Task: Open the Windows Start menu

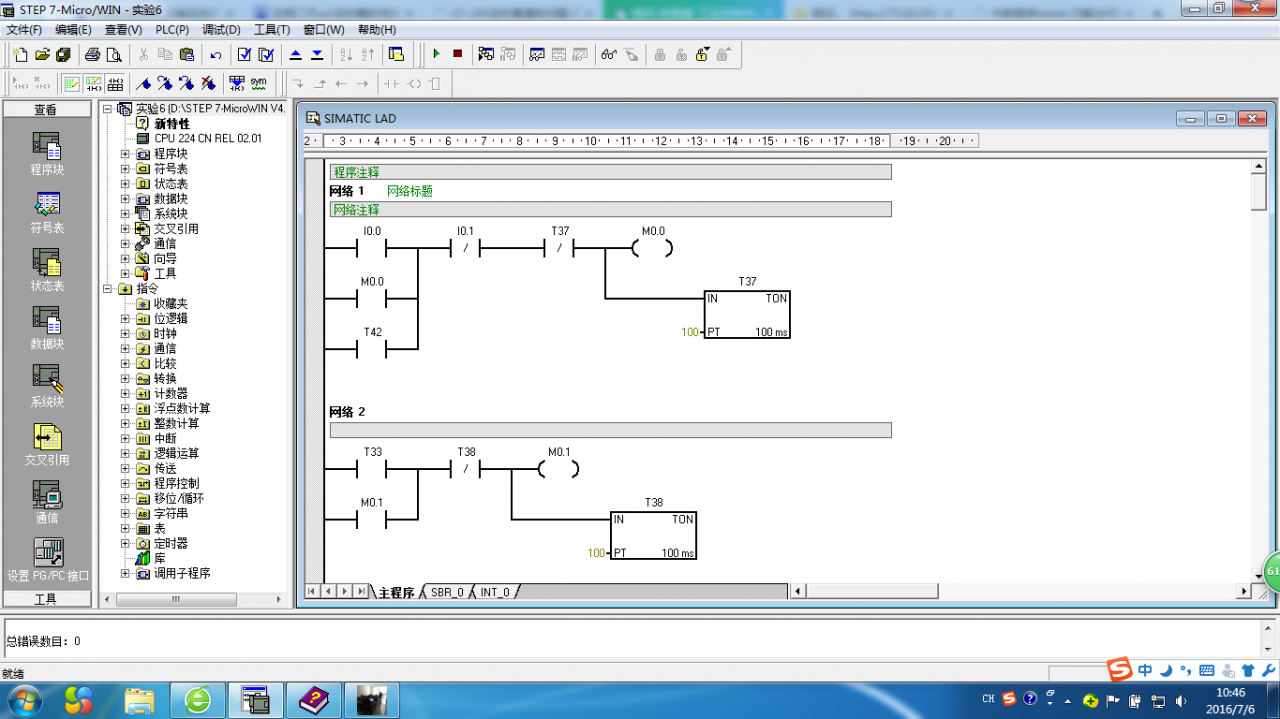Action: pos(22,699)
